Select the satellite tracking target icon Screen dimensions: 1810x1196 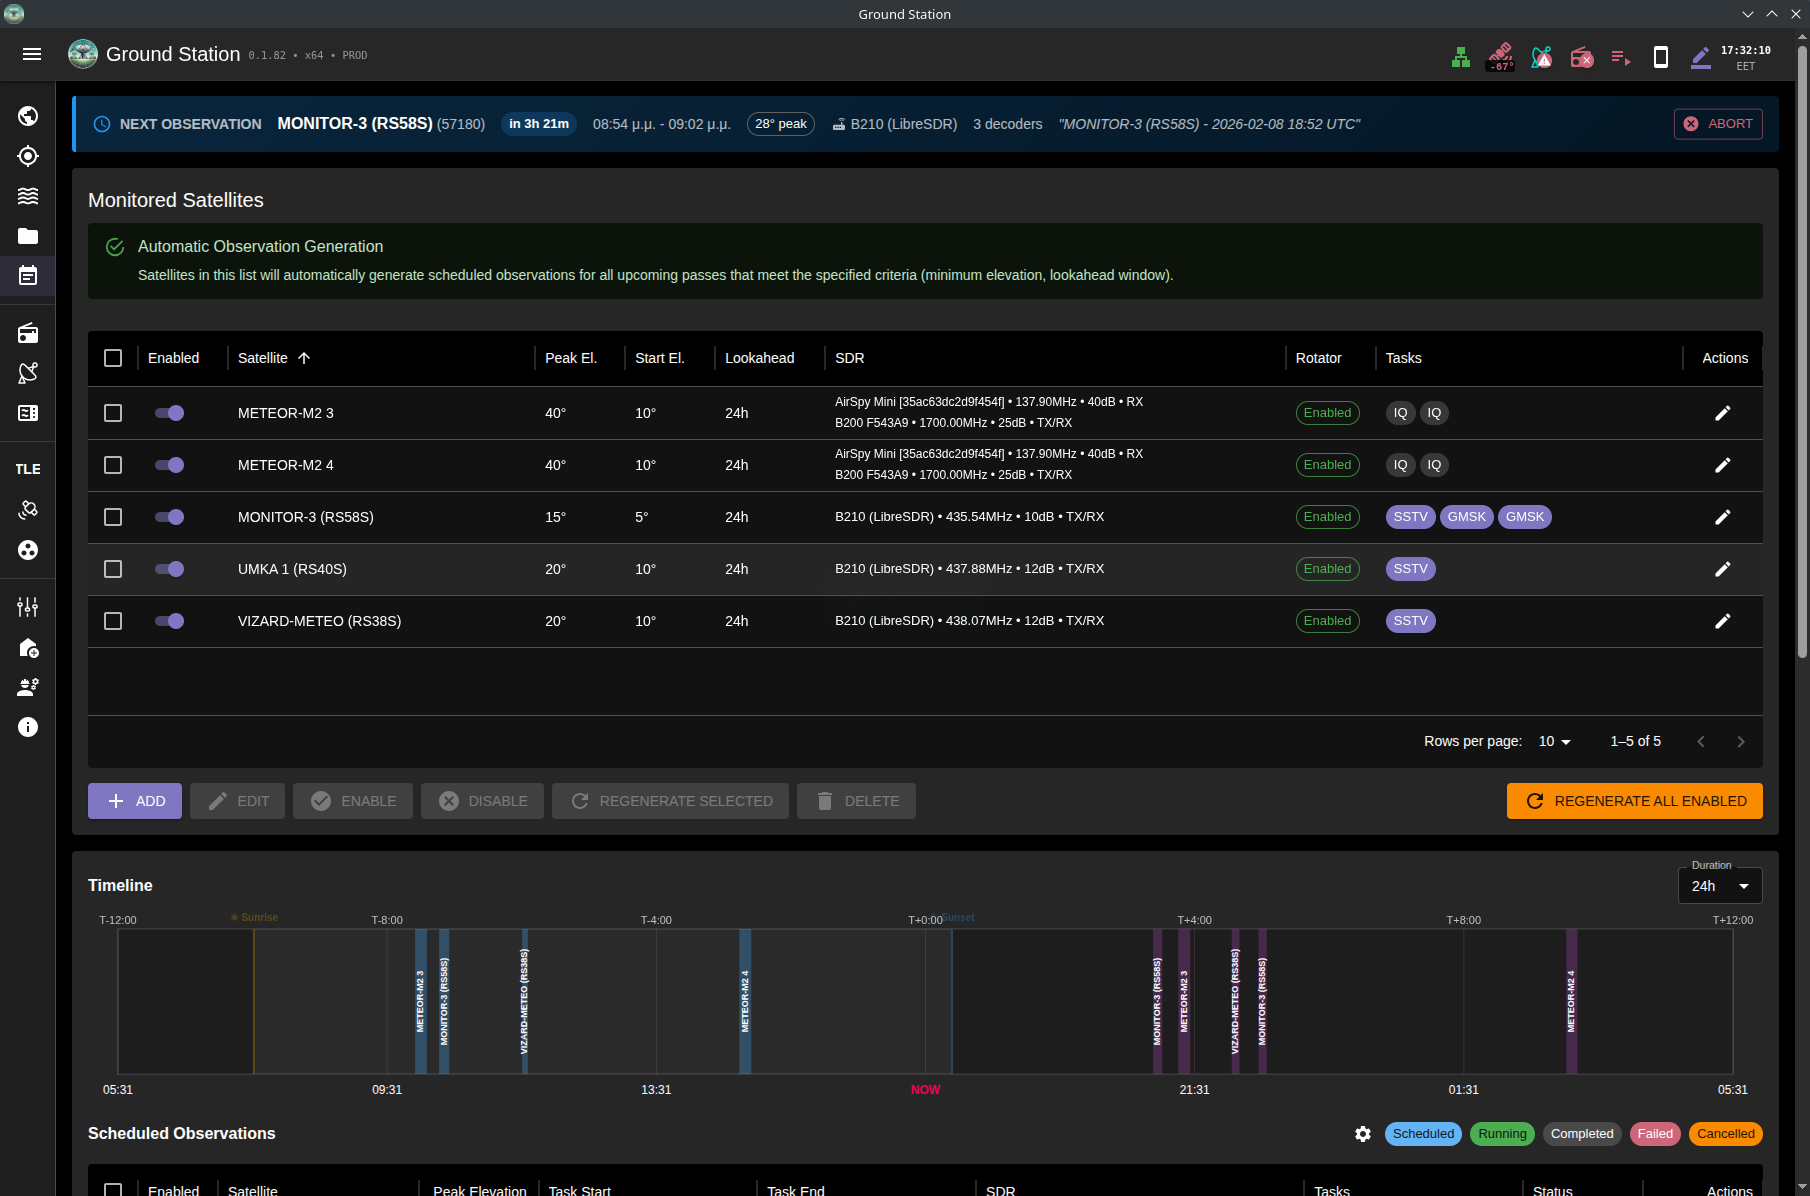tap(27, 156)
